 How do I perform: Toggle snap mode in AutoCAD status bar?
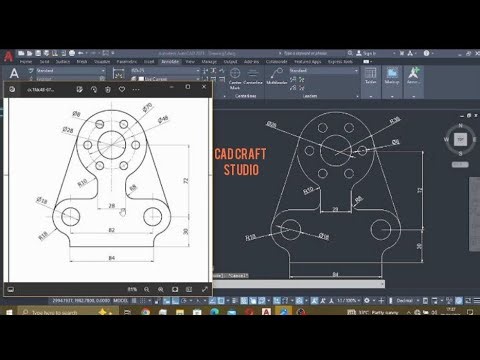[x=143, y=301]
